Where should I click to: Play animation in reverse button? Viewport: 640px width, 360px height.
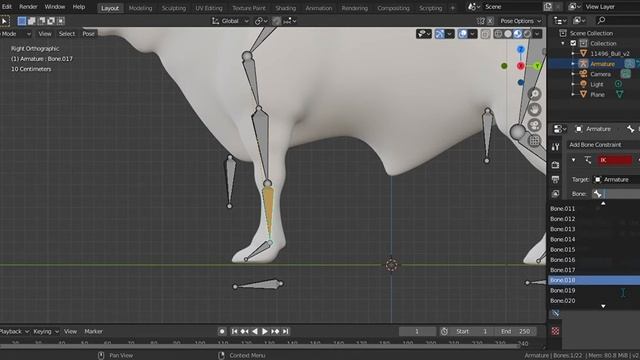255,331
